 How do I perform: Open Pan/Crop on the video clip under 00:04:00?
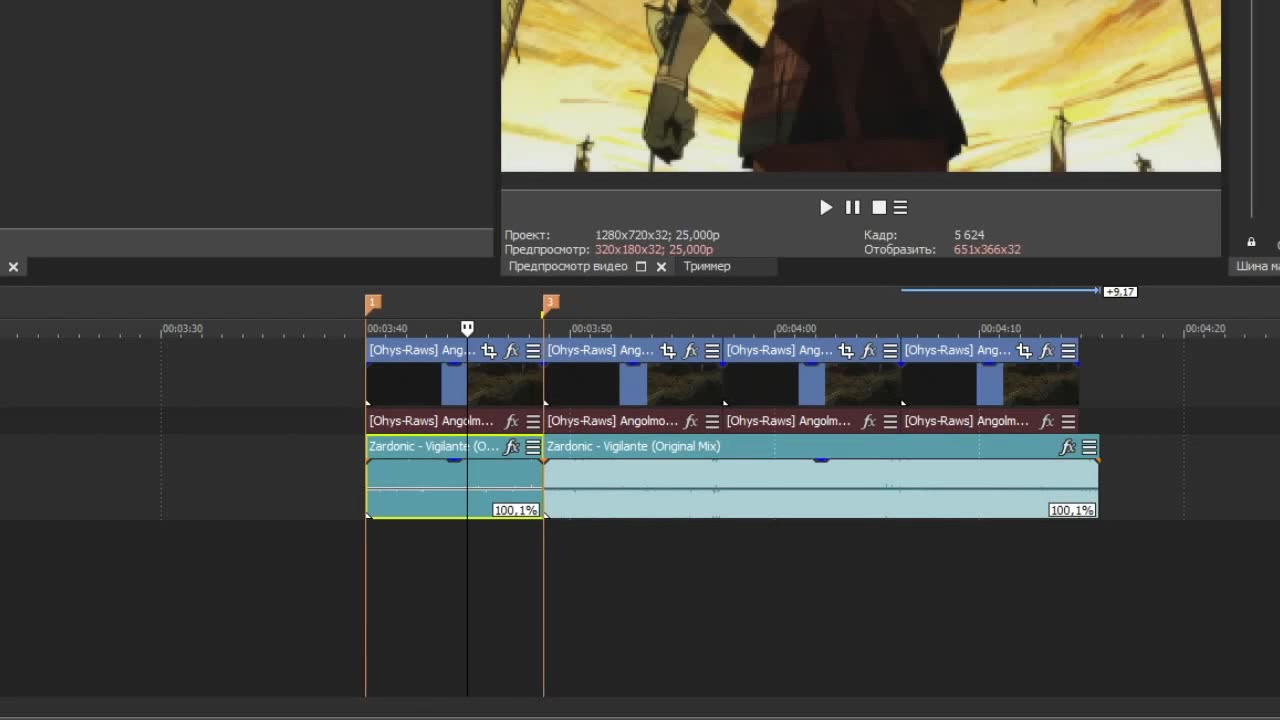coord(846,351)
